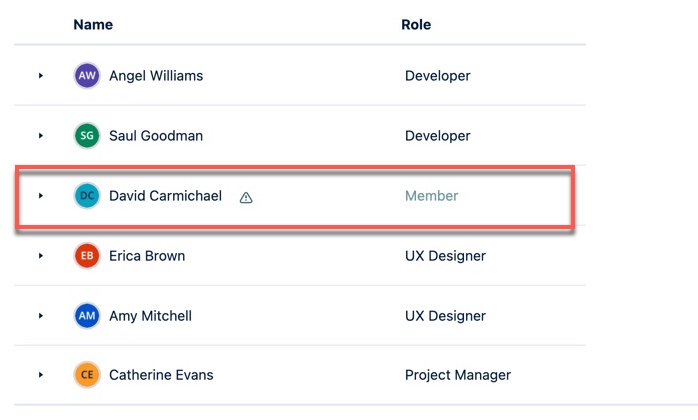Click Erica Brown's red EB avatar
The height and width of the screenshot is (420, 698).
tap(87, 256)
